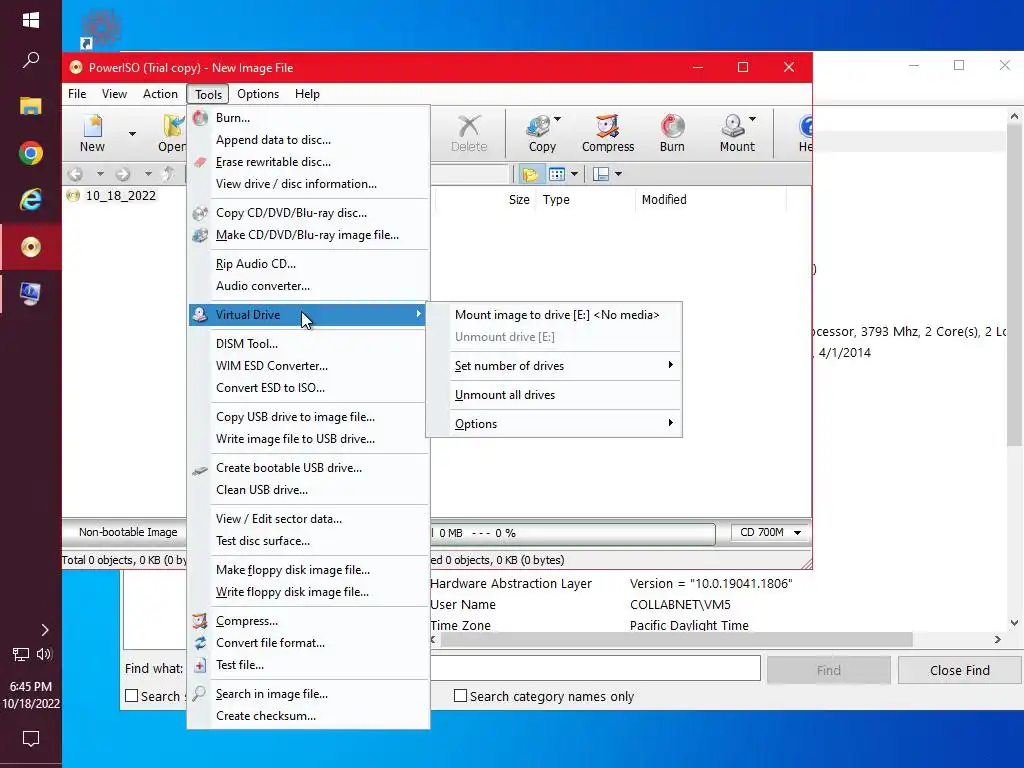Click the image size progress bar
This screenshot has height=768, width=1024.
(573, 534)
